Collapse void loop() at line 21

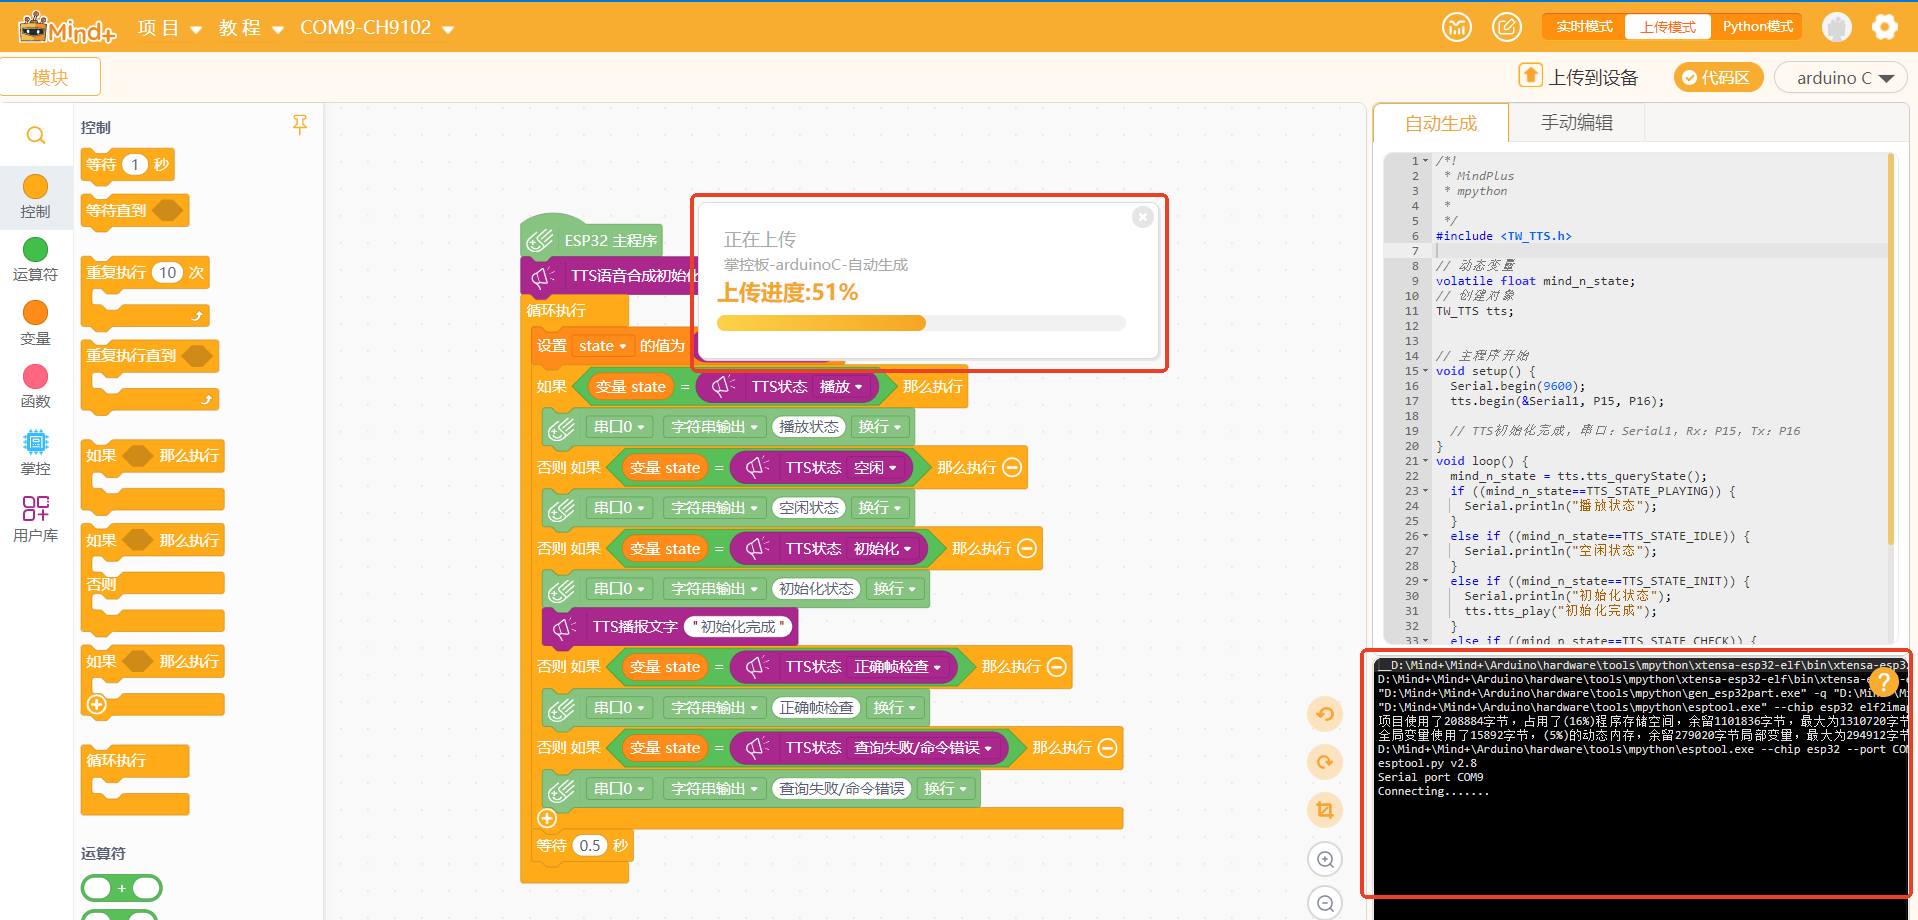tap(1426, 461)
